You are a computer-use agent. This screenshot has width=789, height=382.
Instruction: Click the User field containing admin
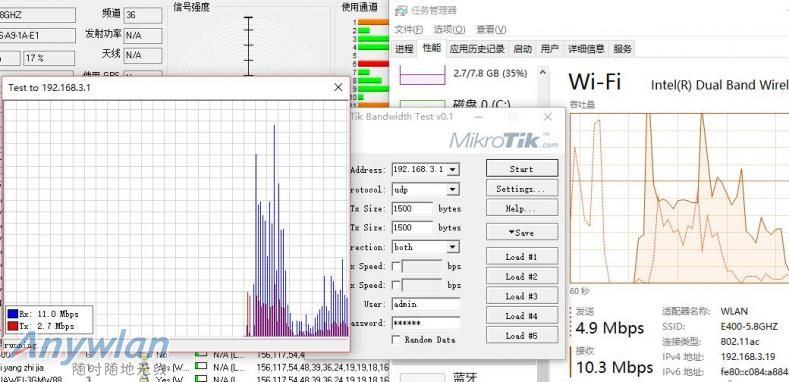point(426,304)
